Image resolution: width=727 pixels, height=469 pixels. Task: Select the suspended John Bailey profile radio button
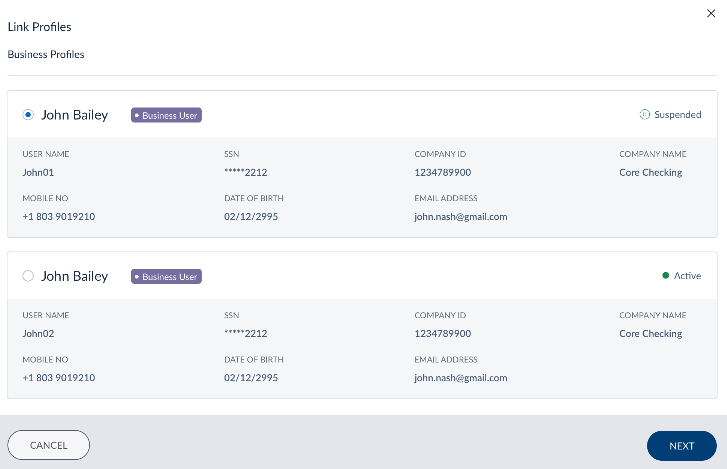[x=28, y=115]
